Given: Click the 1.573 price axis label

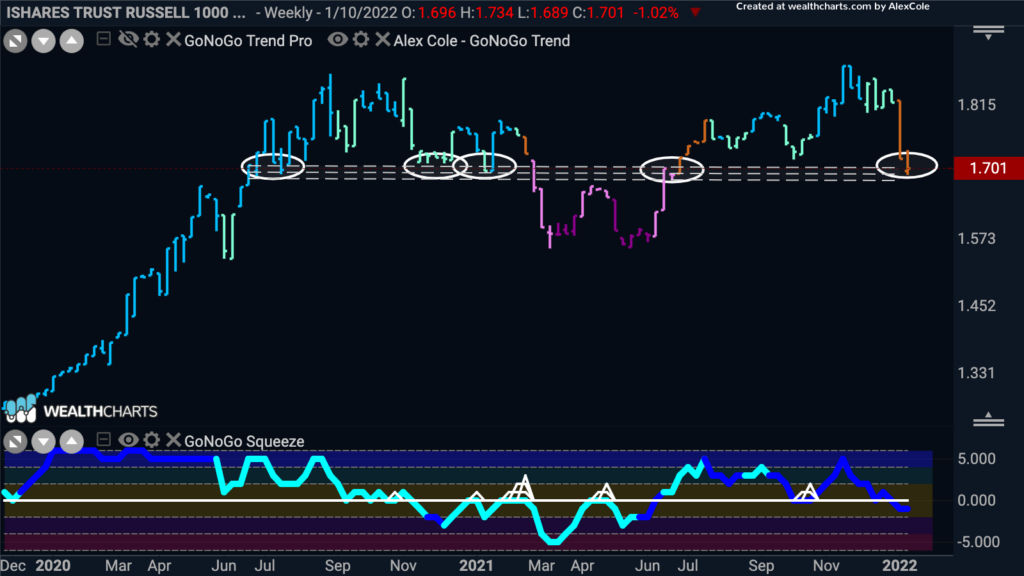Looking at the screenshot, I should tap(977, 239).
